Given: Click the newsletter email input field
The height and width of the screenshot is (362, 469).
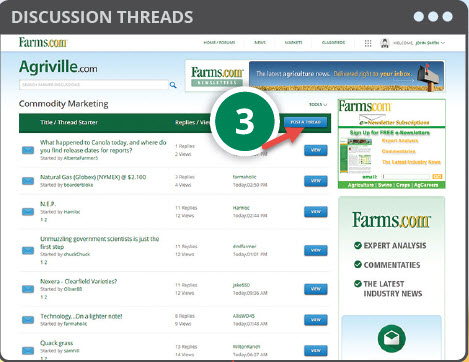Looking at the screenshot, I should click(406, 177).
